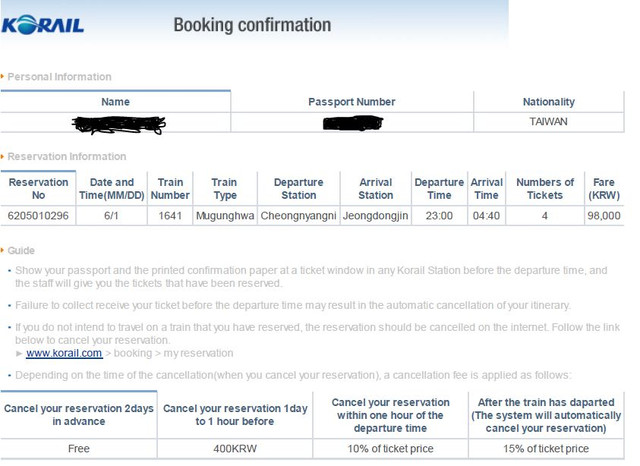The image size is (640, 466).
Task: Click the Passport Number column header
Action: pyautogui.click(x=352, y=102)
